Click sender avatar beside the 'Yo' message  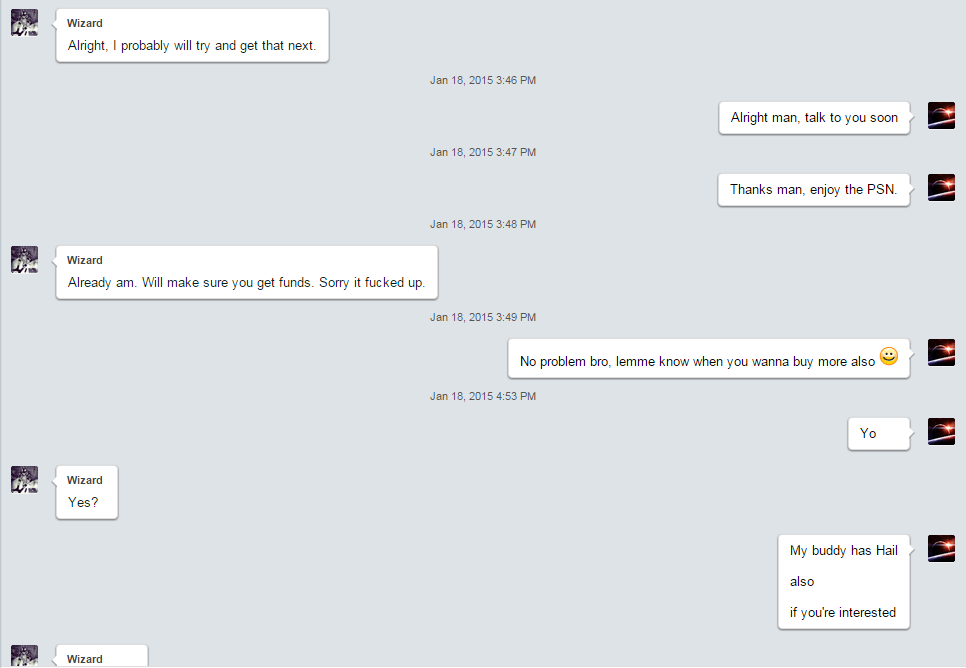pyautogui.click(x=941, y=431)
